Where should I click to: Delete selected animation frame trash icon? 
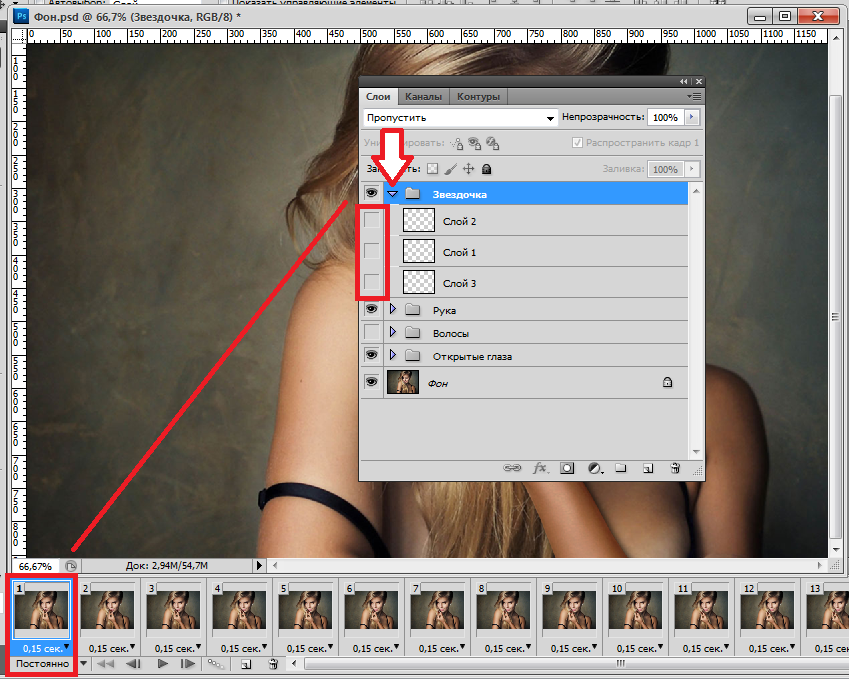(273, 664)
